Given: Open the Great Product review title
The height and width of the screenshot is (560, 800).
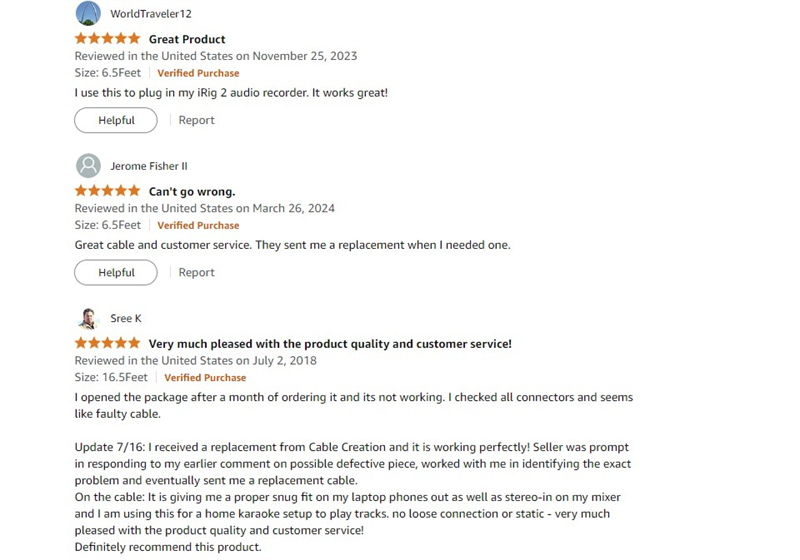Looking at the screenshot, I should [x=187, y=39].
